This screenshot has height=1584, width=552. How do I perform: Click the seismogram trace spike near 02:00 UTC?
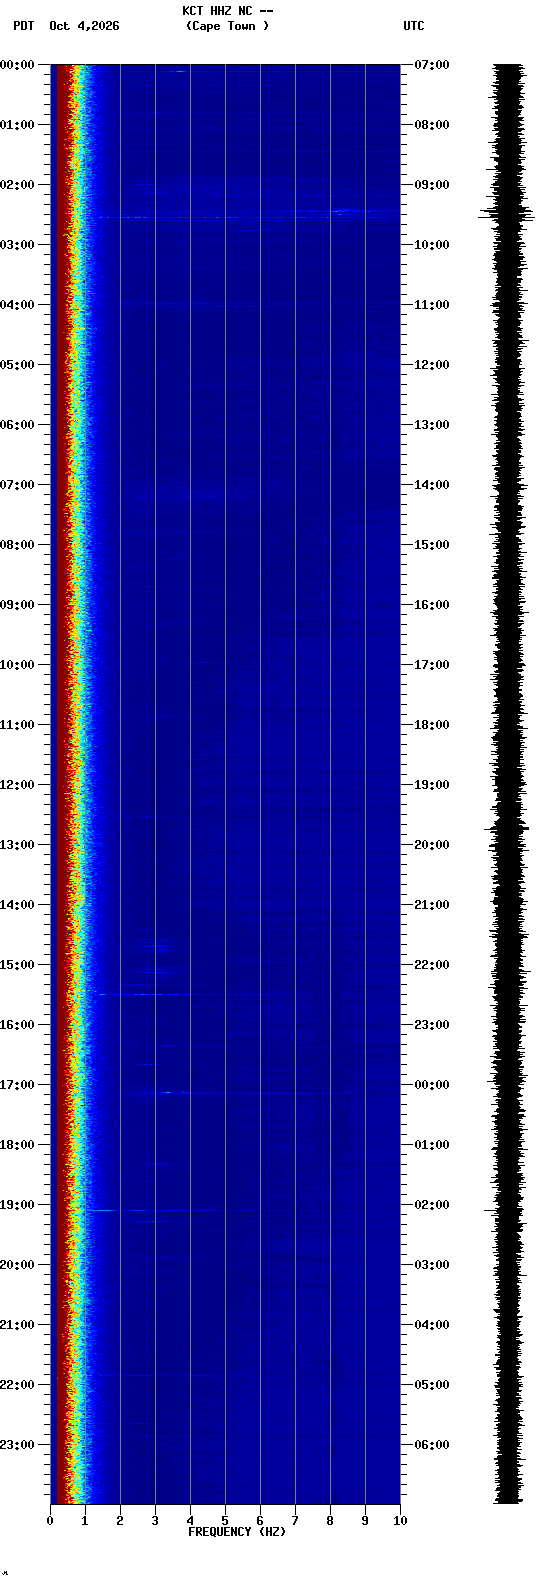[x=505, y=1210]
